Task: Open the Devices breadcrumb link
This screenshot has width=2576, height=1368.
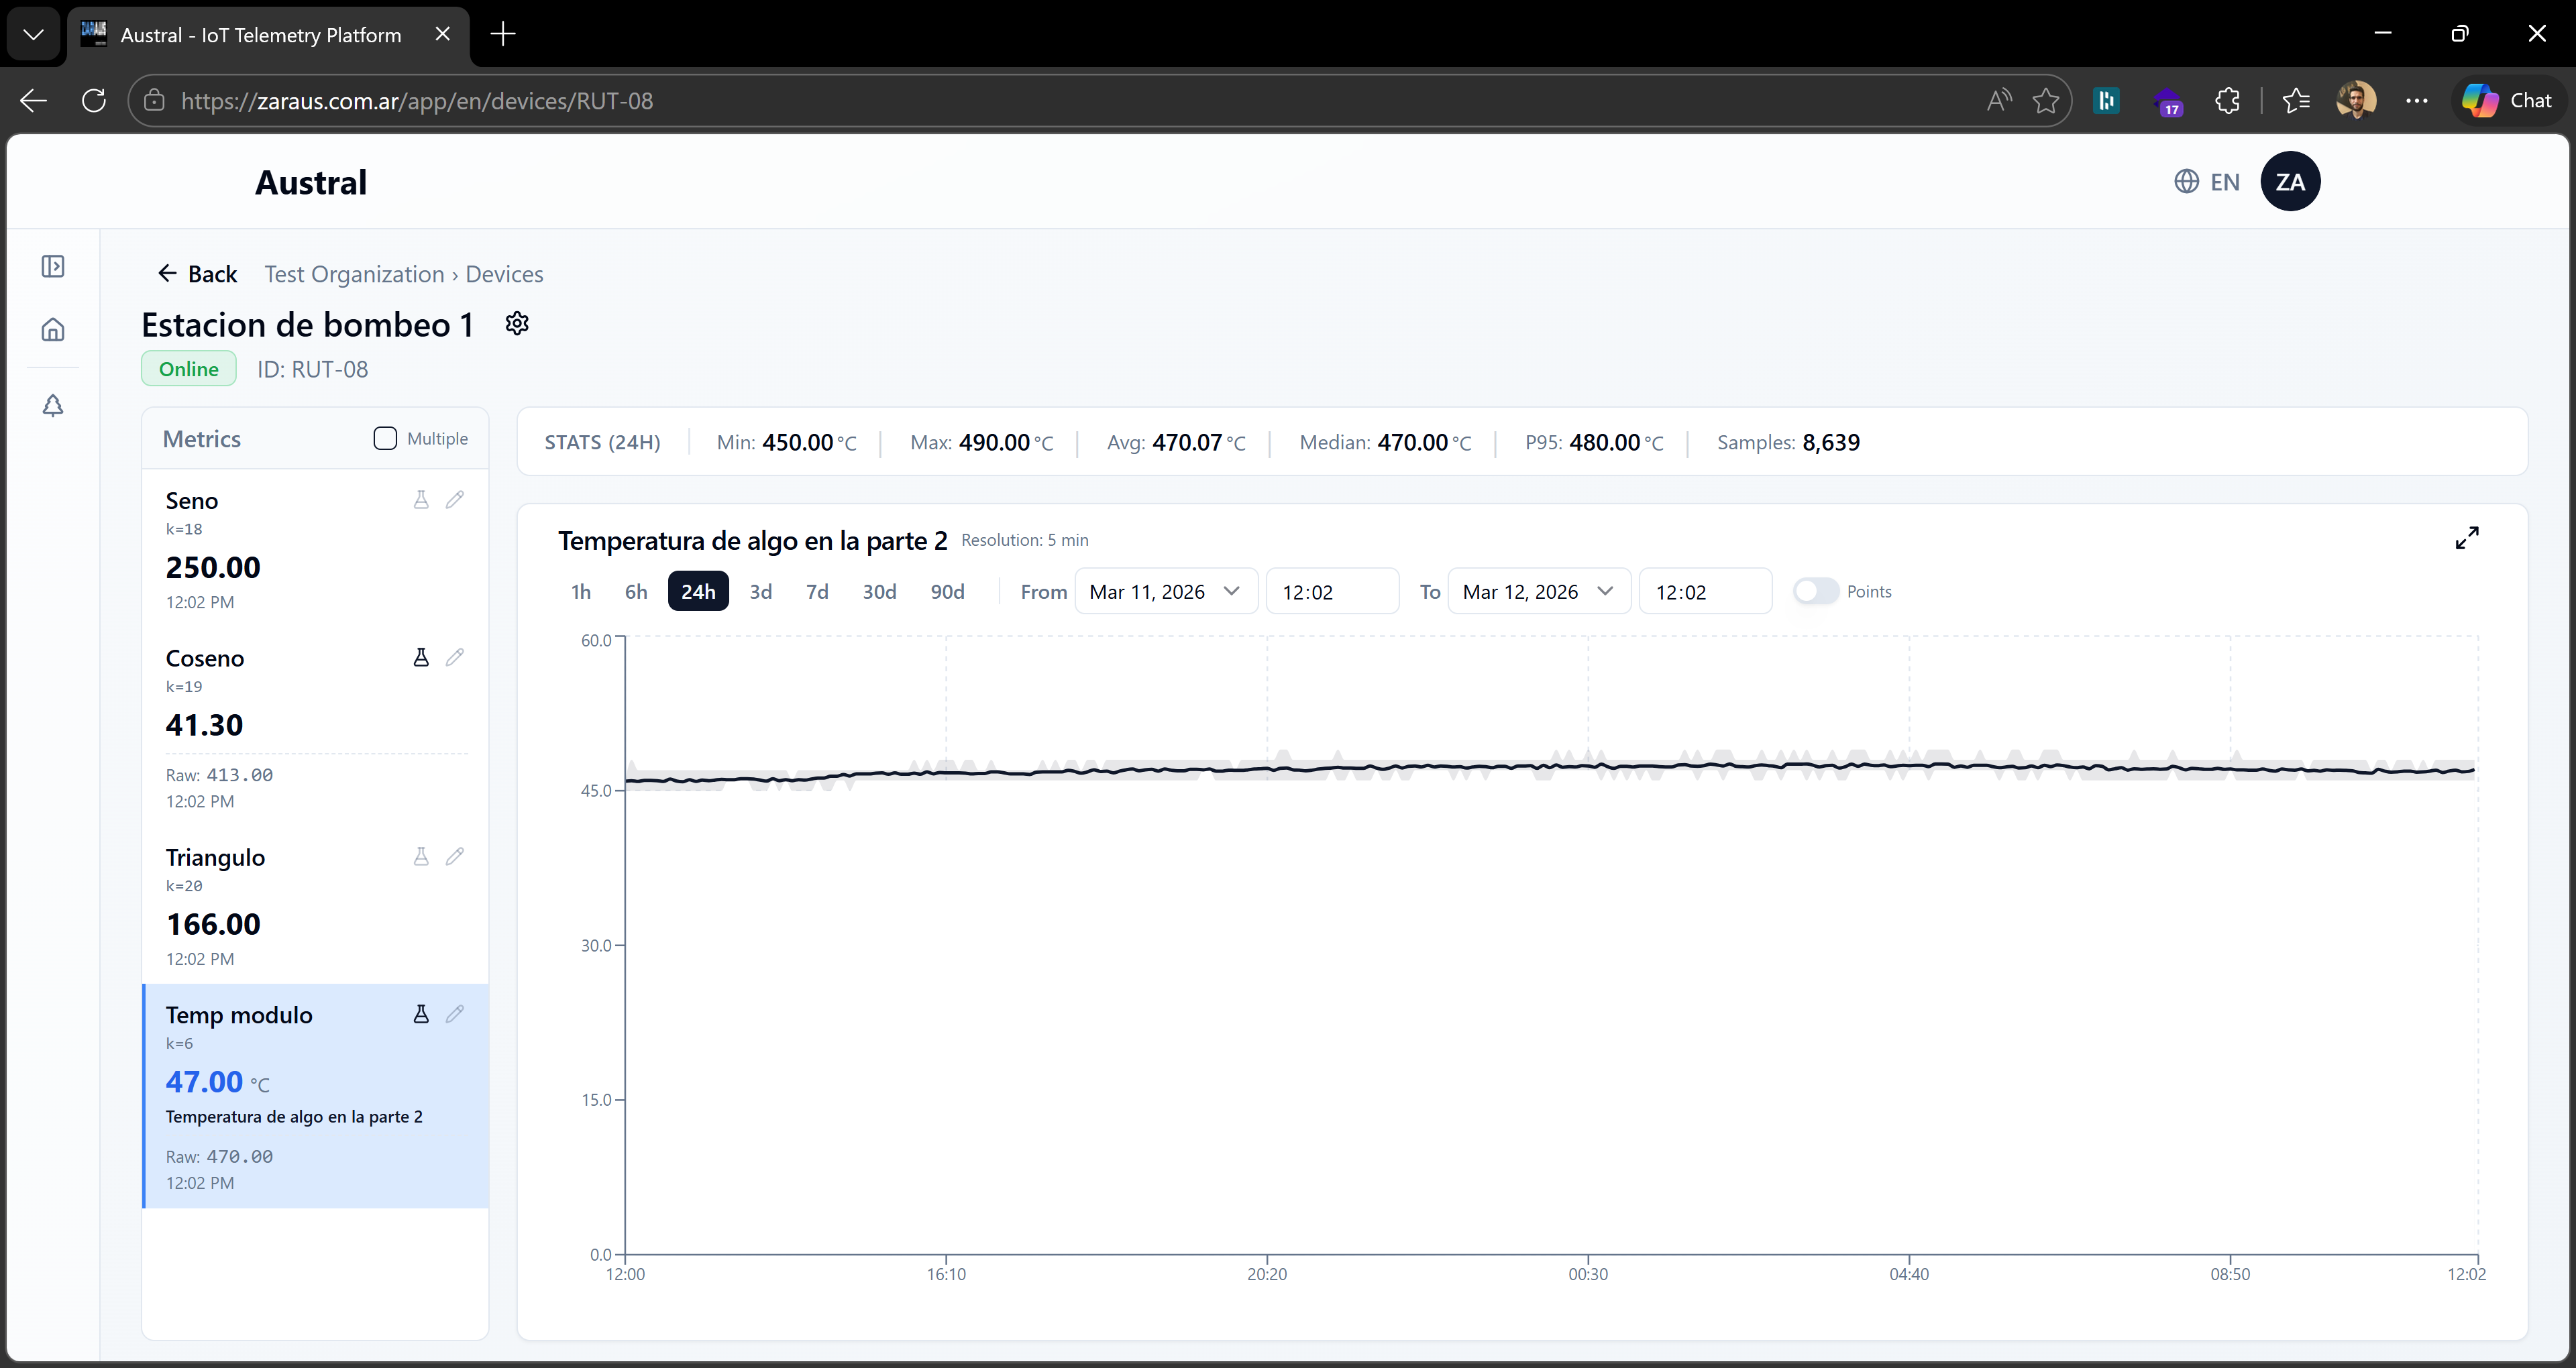Action: pos(504,274)
